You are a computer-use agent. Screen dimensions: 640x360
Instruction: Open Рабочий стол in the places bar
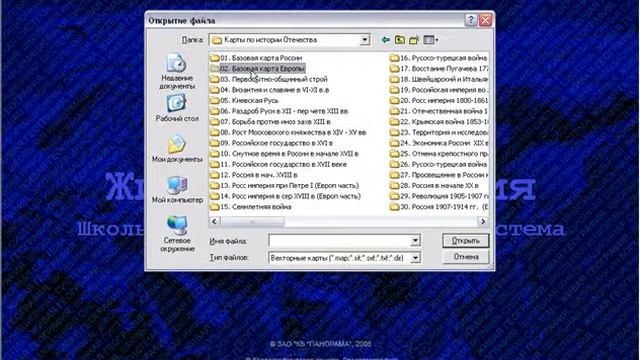(x=177, y=108)
